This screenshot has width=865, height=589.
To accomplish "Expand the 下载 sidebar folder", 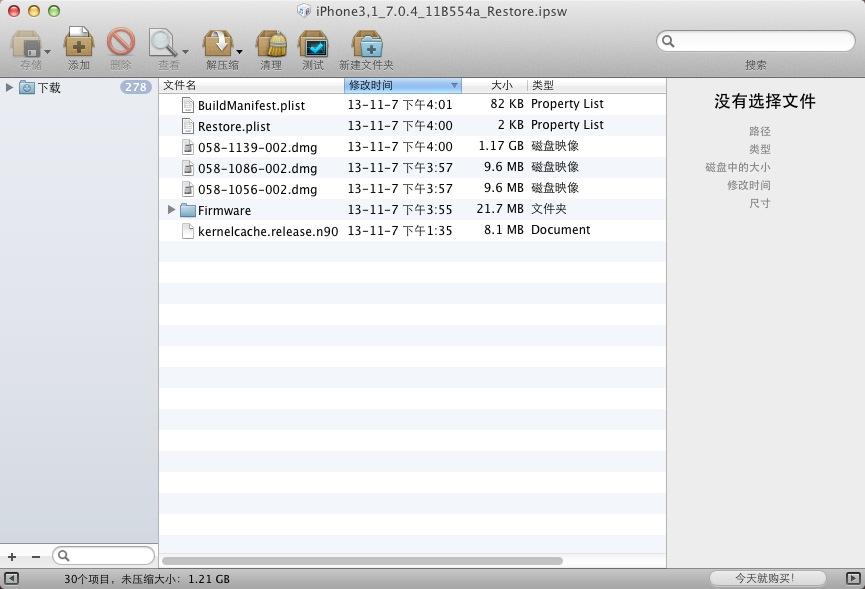I will [x=9, y=87].
